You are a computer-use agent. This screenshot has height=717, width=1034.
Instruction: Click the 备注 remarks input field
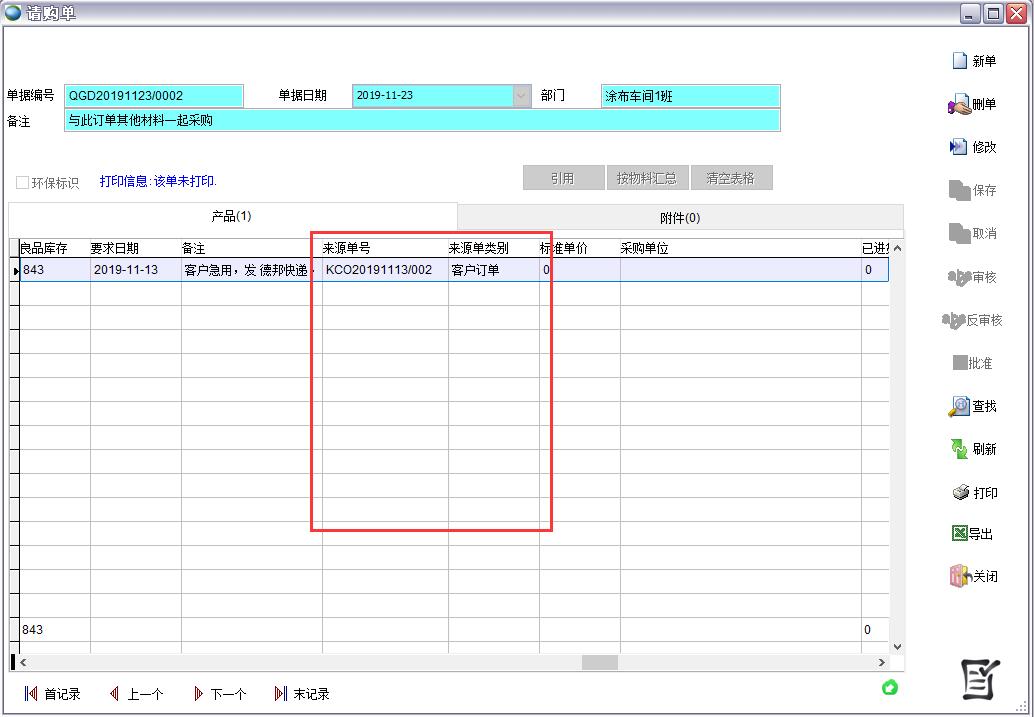coord(421,120)
